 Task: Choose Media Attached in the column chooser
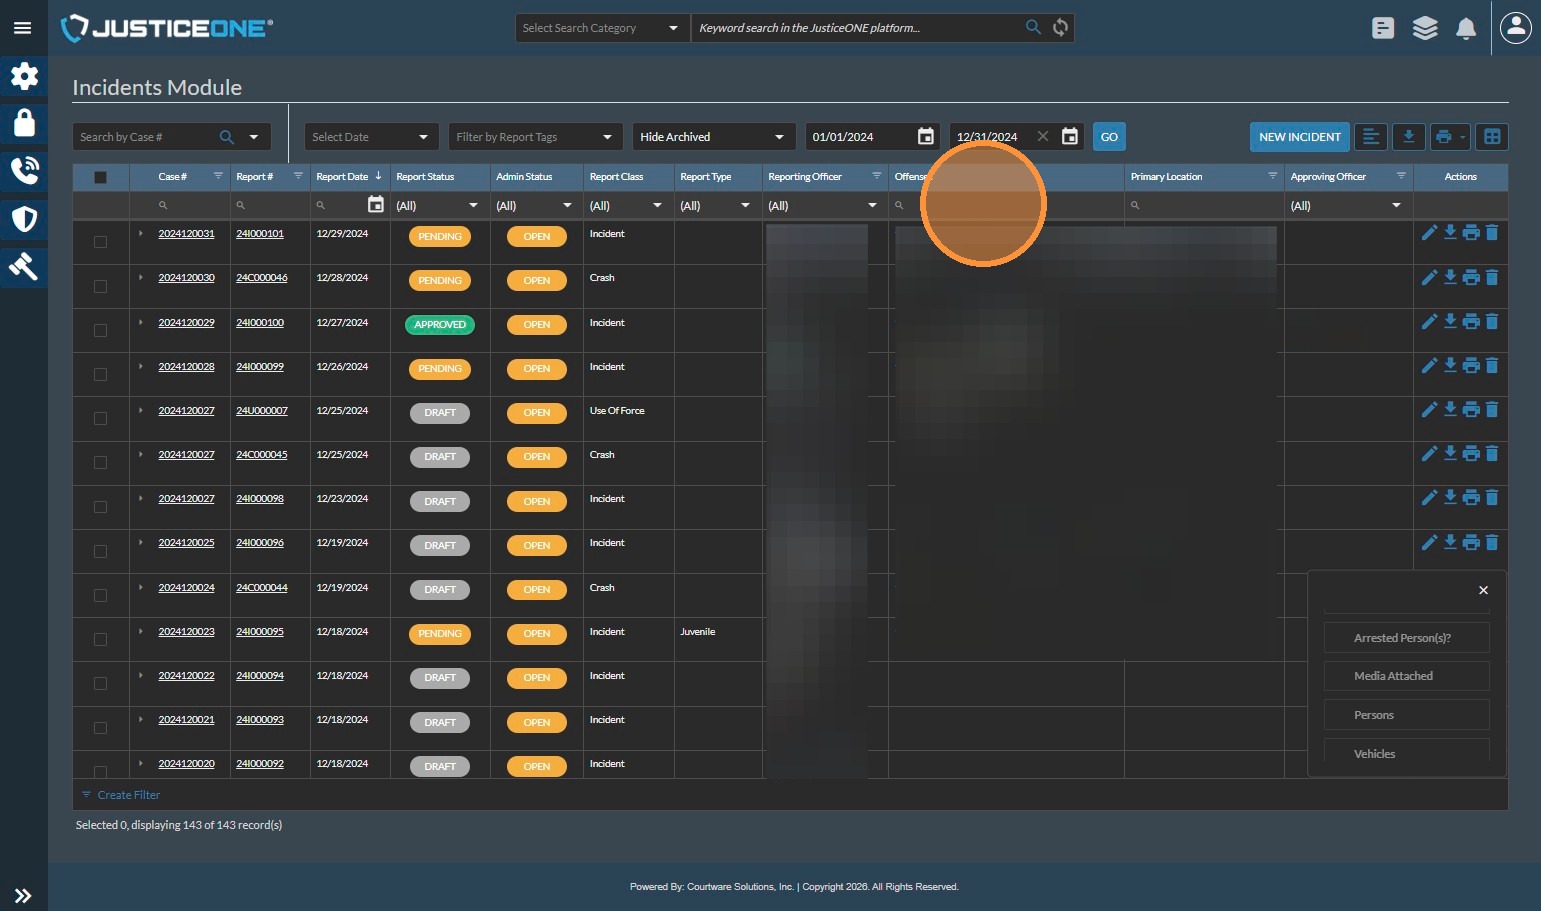point(1406,676)
